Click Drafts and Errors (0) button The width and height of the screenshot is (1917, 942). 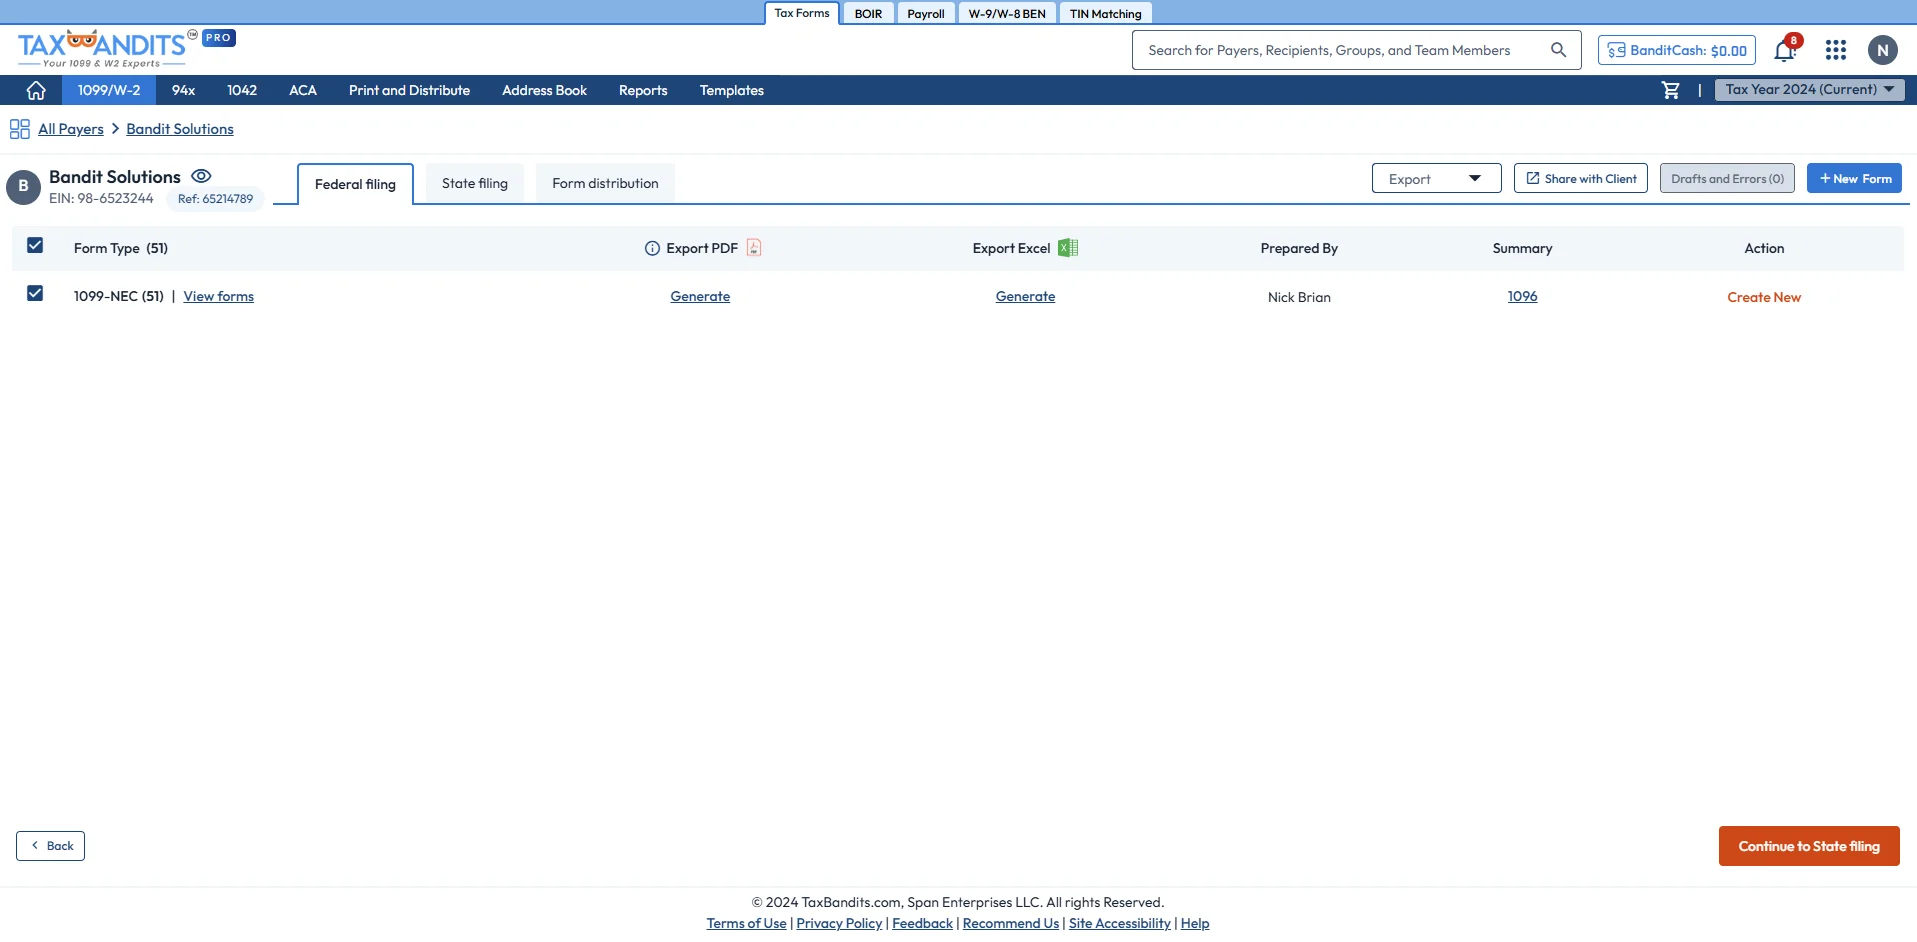click(x=1727, y=178)
